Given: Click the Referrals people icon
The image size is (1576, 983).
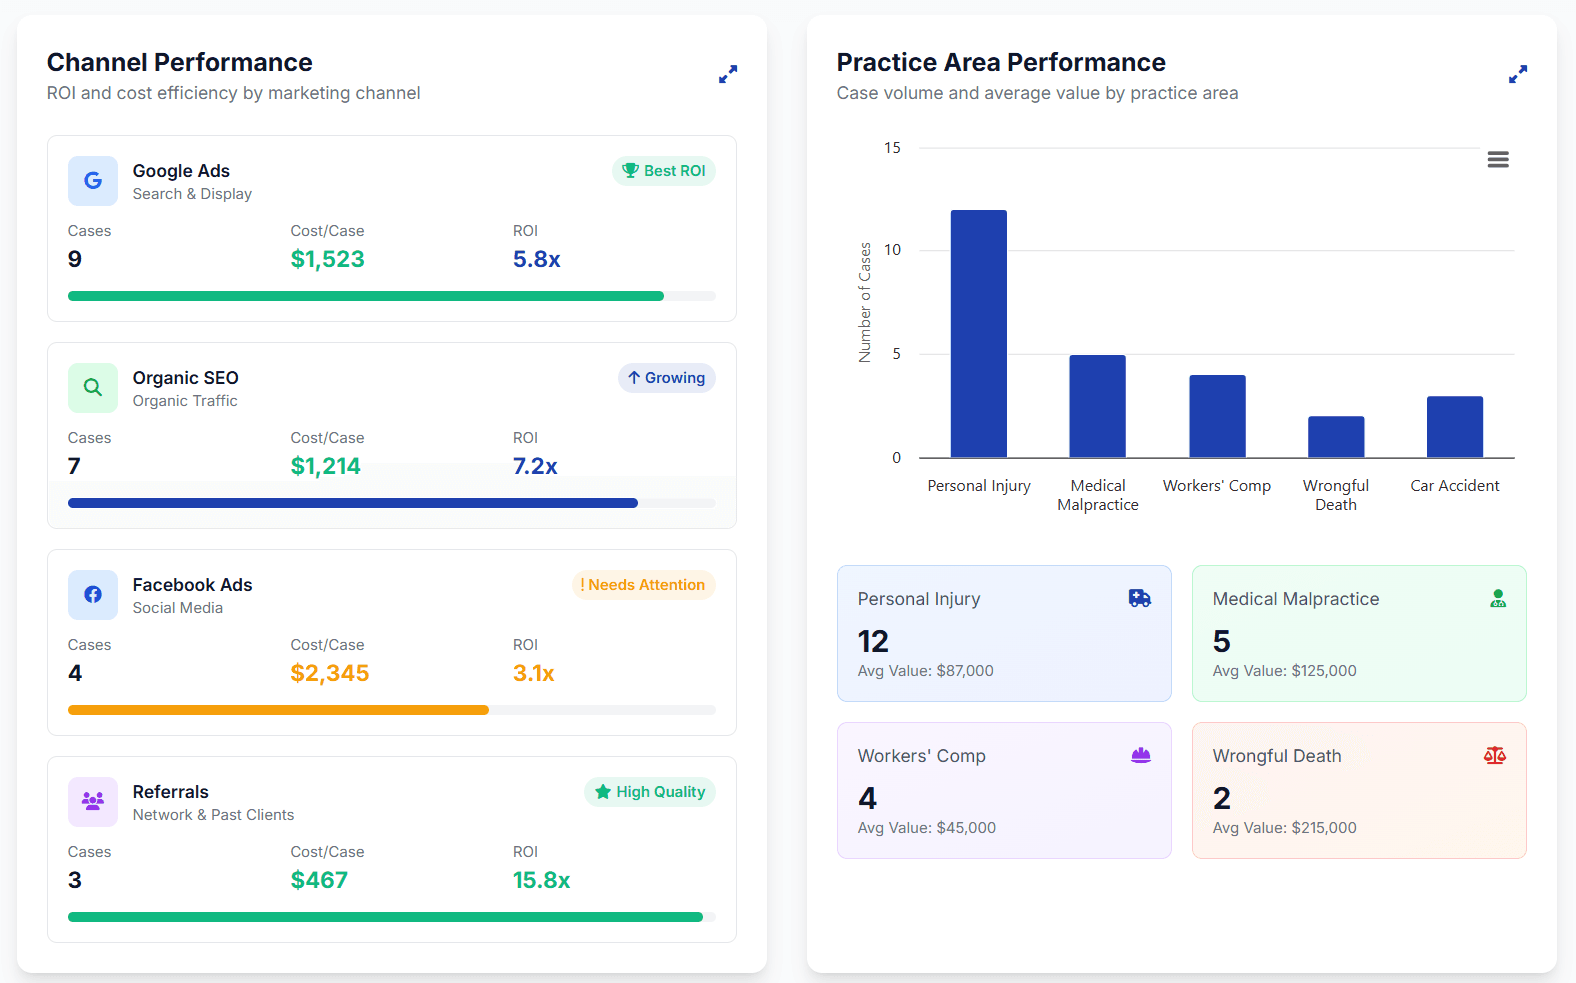Looking at the screenshot, I should coord(93,802).
